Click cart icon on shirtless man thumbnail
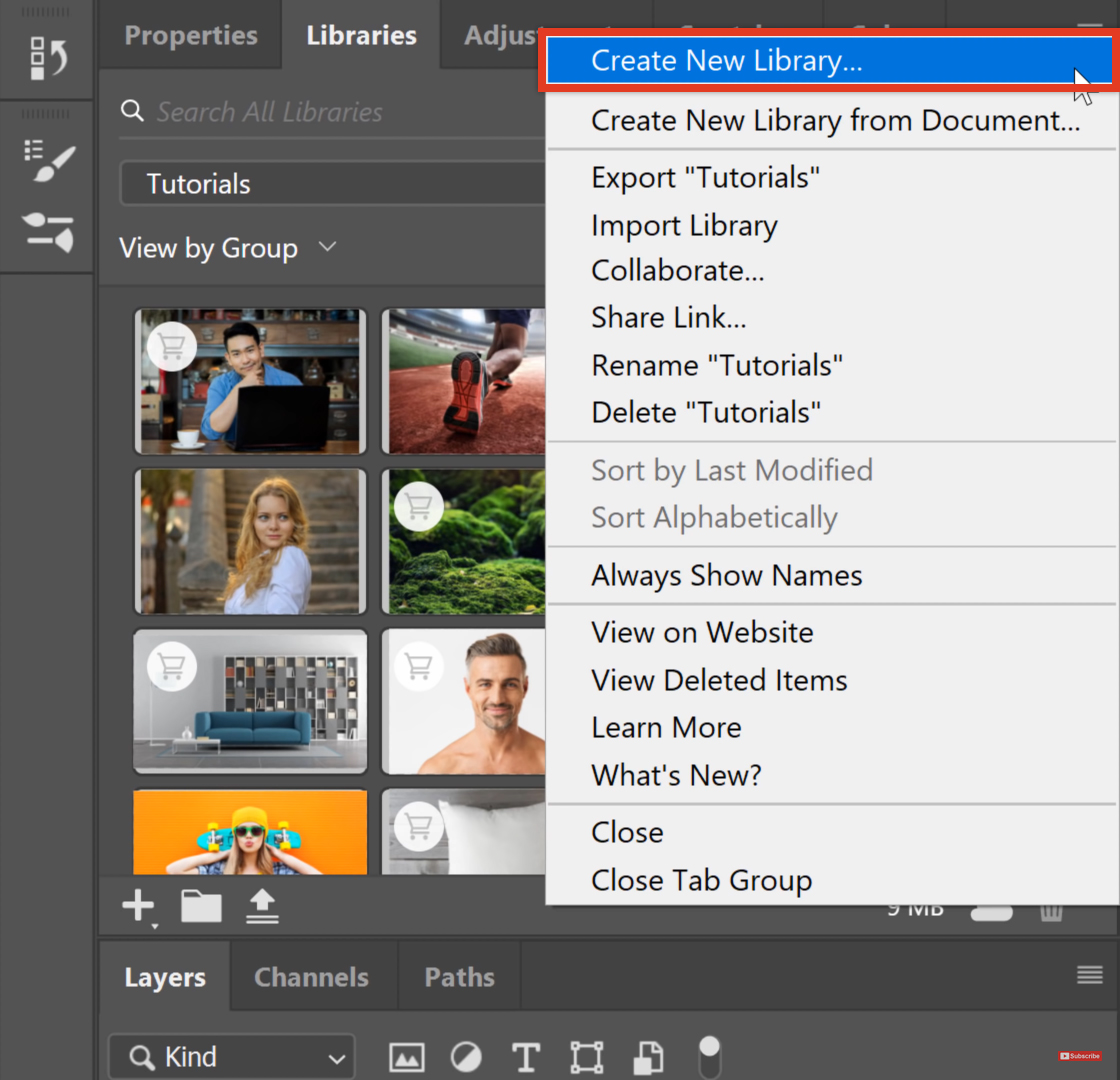This screenshot has height=1080, width=1120. (x=419, y=666)
